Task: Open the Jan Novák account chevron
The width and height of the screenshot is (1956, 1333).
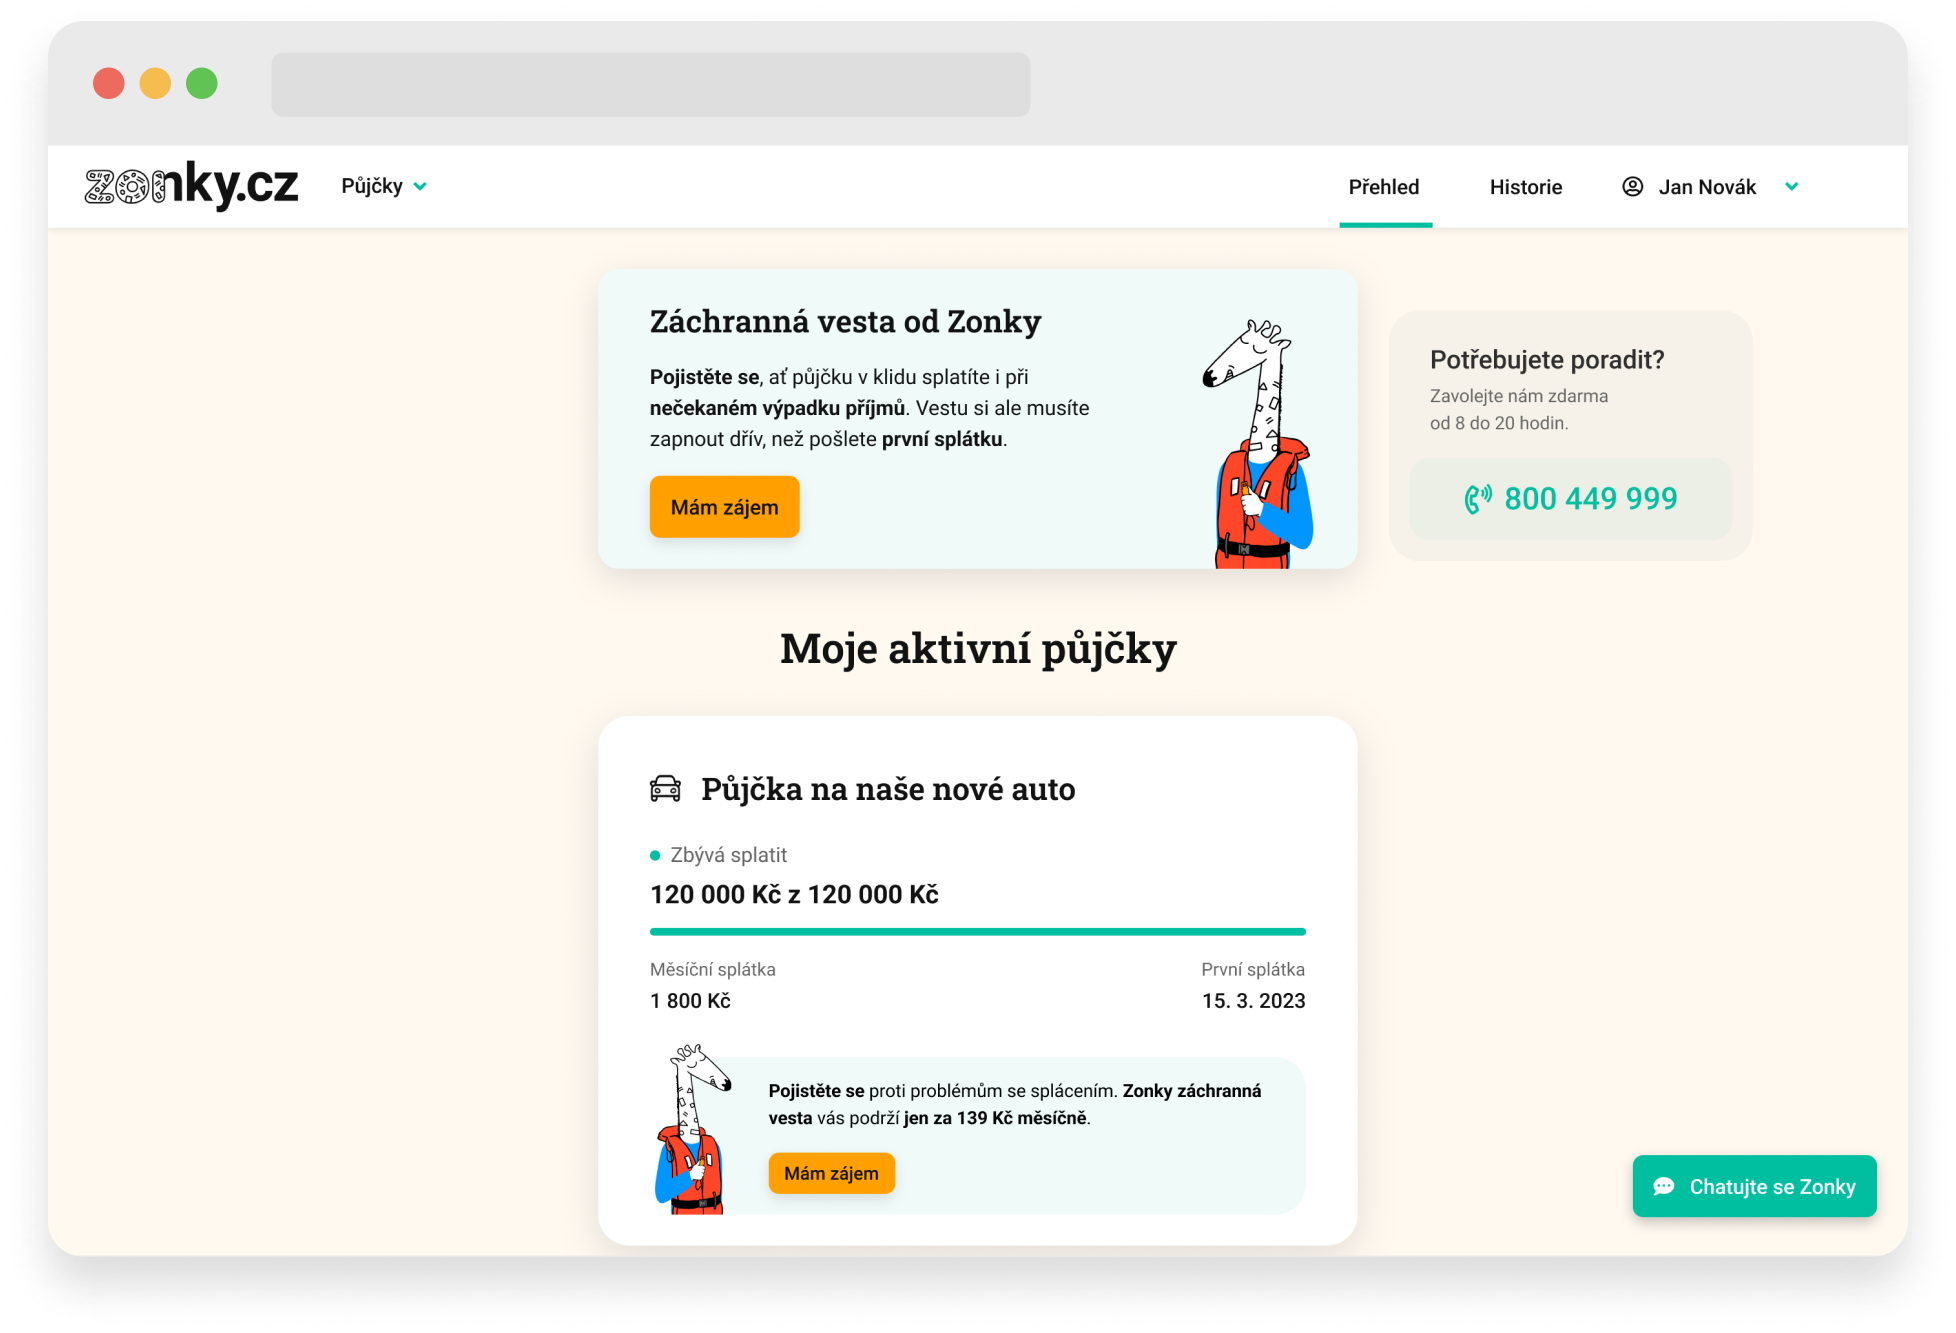Action: [x=1791, y=186]
